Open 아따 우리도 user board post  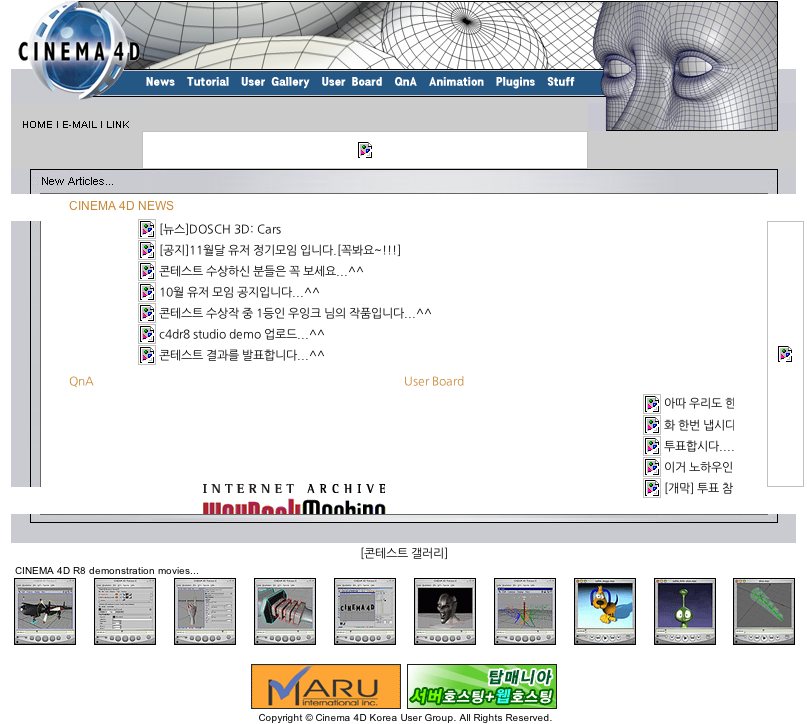(699, 403)
